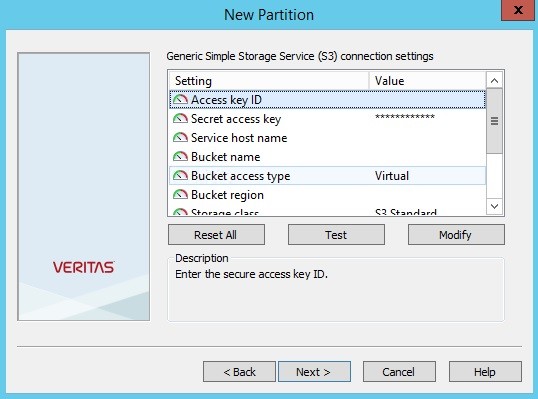Image resolution: width=538 pixels, height=399 pixels.
Task: Click the gauge icon beside Service host name
Action: tap(180, 138)
